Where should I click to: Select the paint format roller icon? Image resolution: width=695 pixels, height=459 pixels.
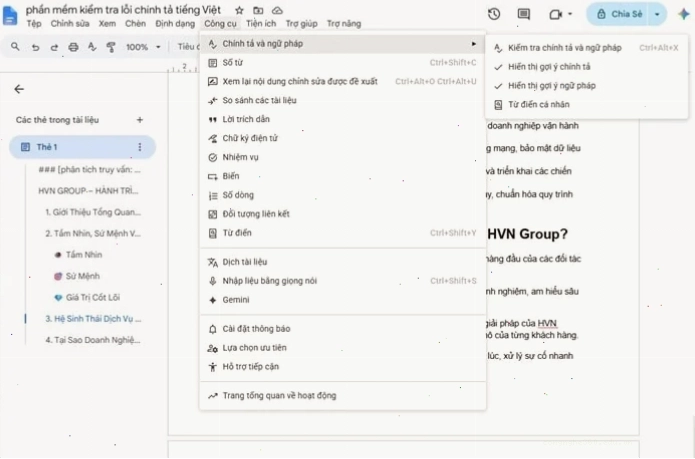click(111, 47)
